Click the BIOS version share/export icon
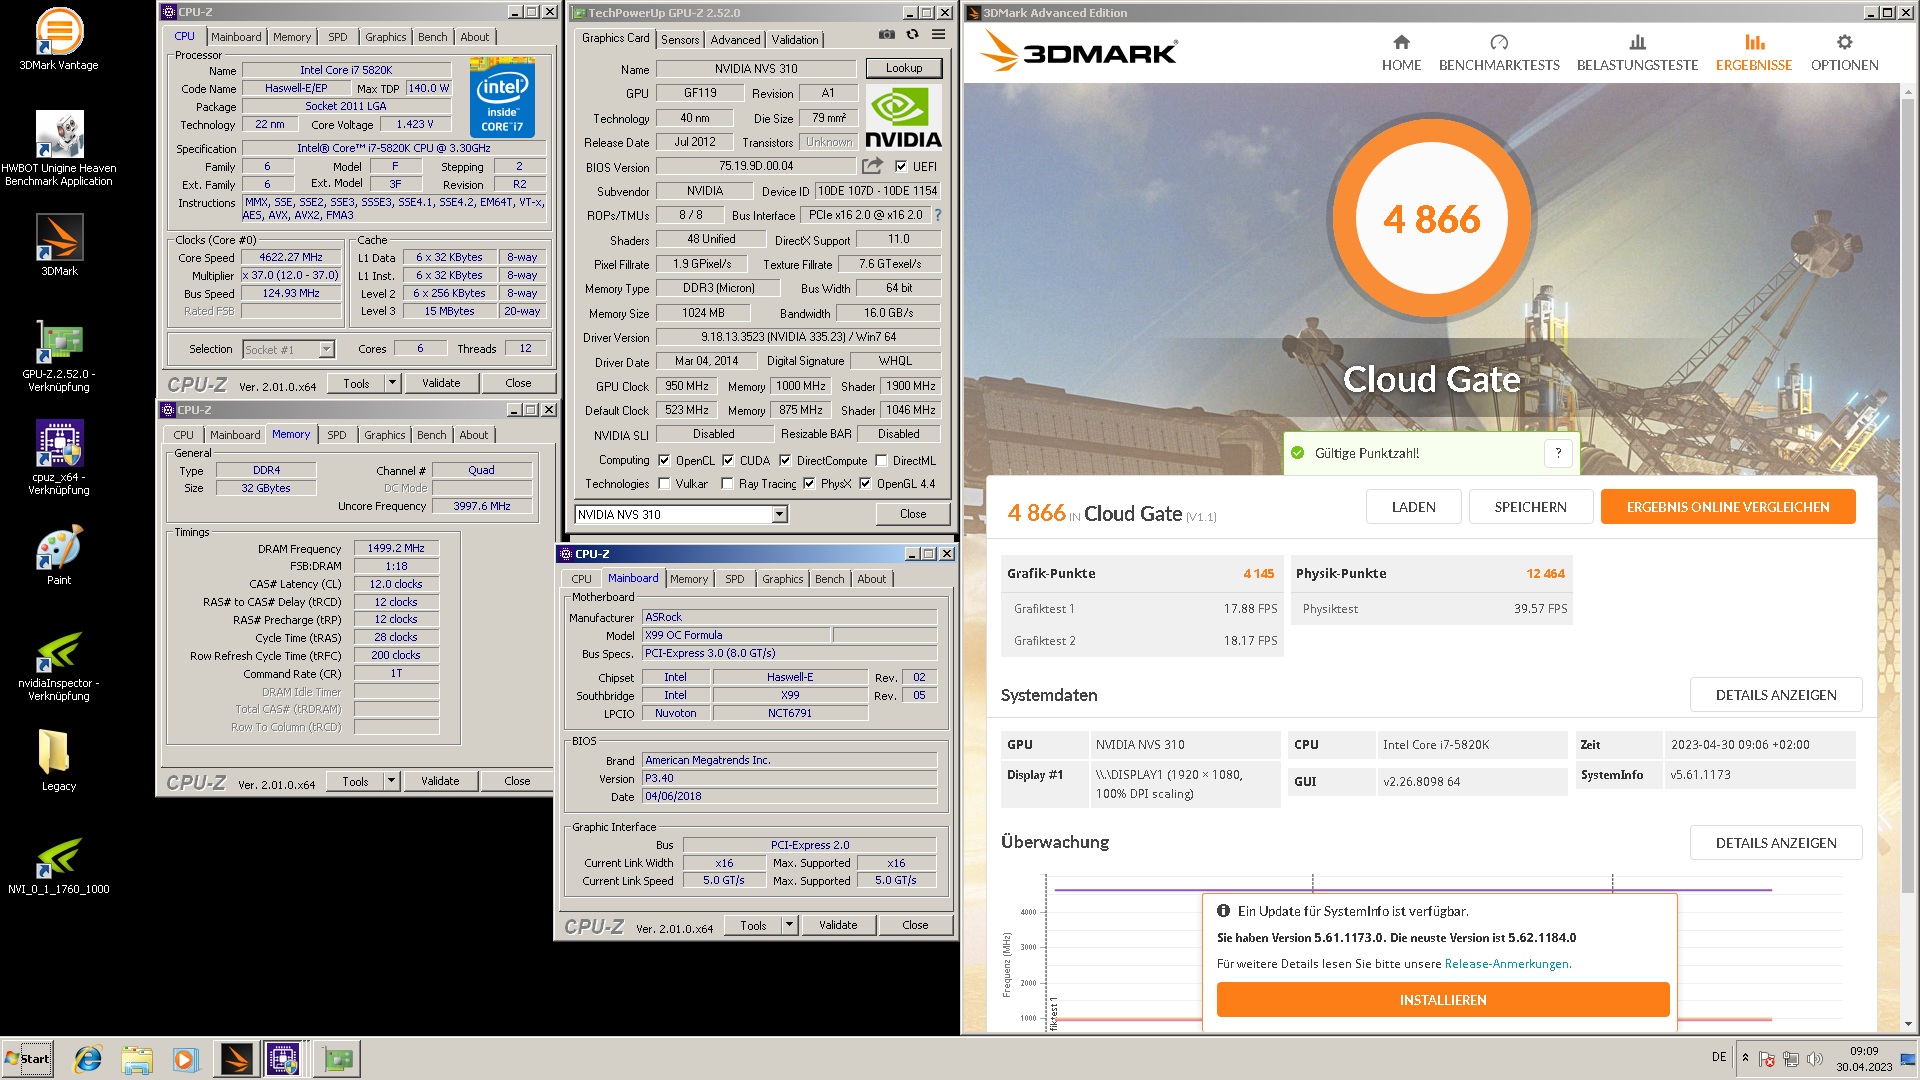1920x1080 pixels. [873, 166]
